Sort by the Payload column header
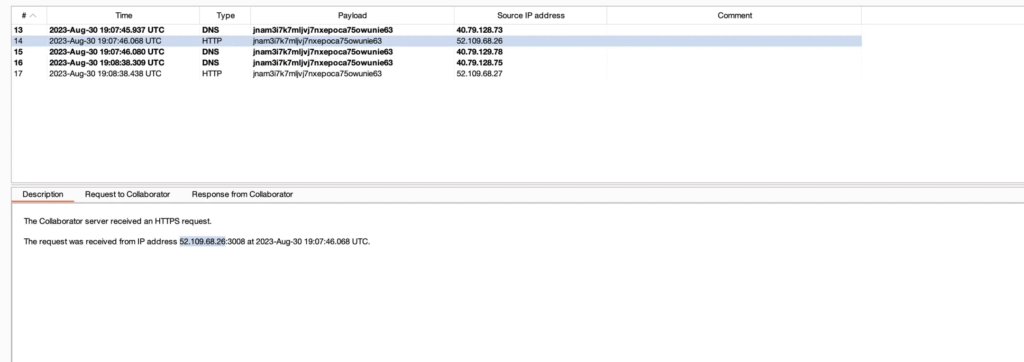The width and height of the screenshot is (1024, 362). tap(352, 16)
